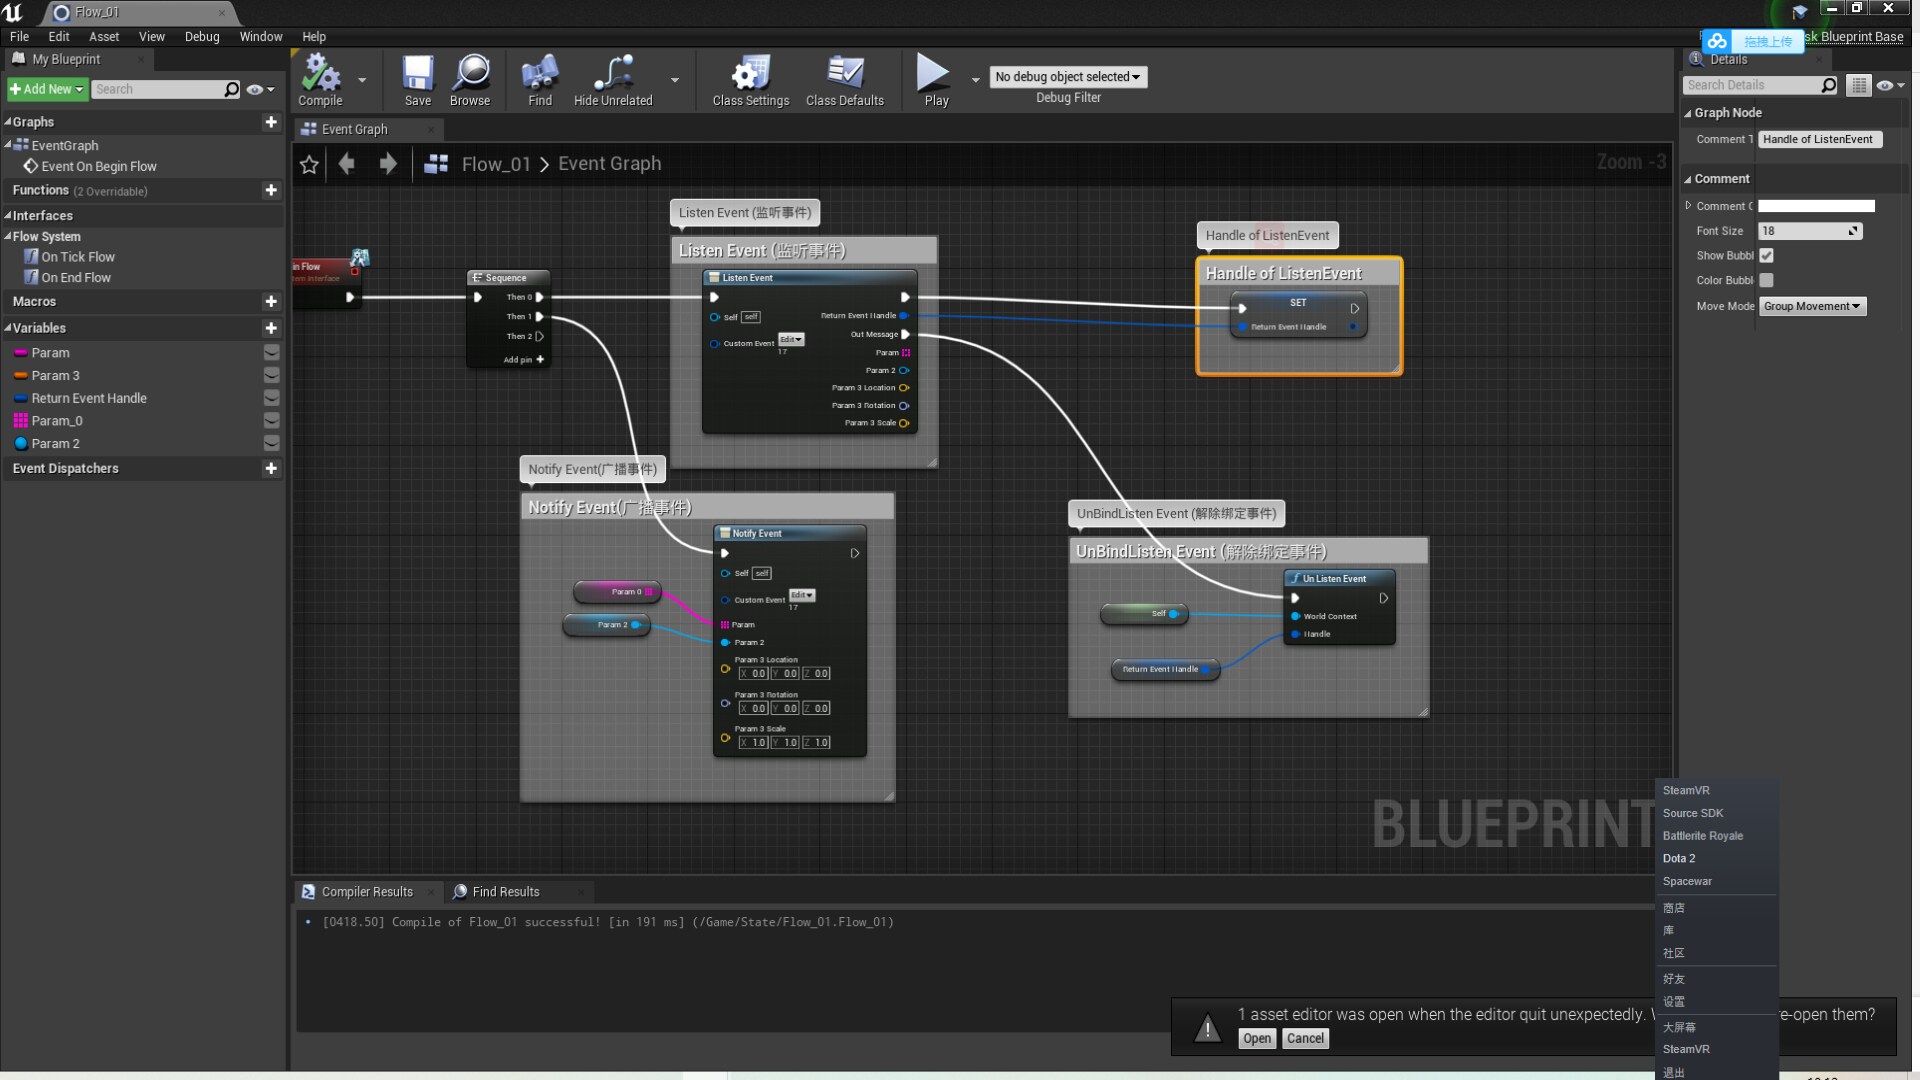Click Param 2's blue variable type pin

click(x=21, y=443)
